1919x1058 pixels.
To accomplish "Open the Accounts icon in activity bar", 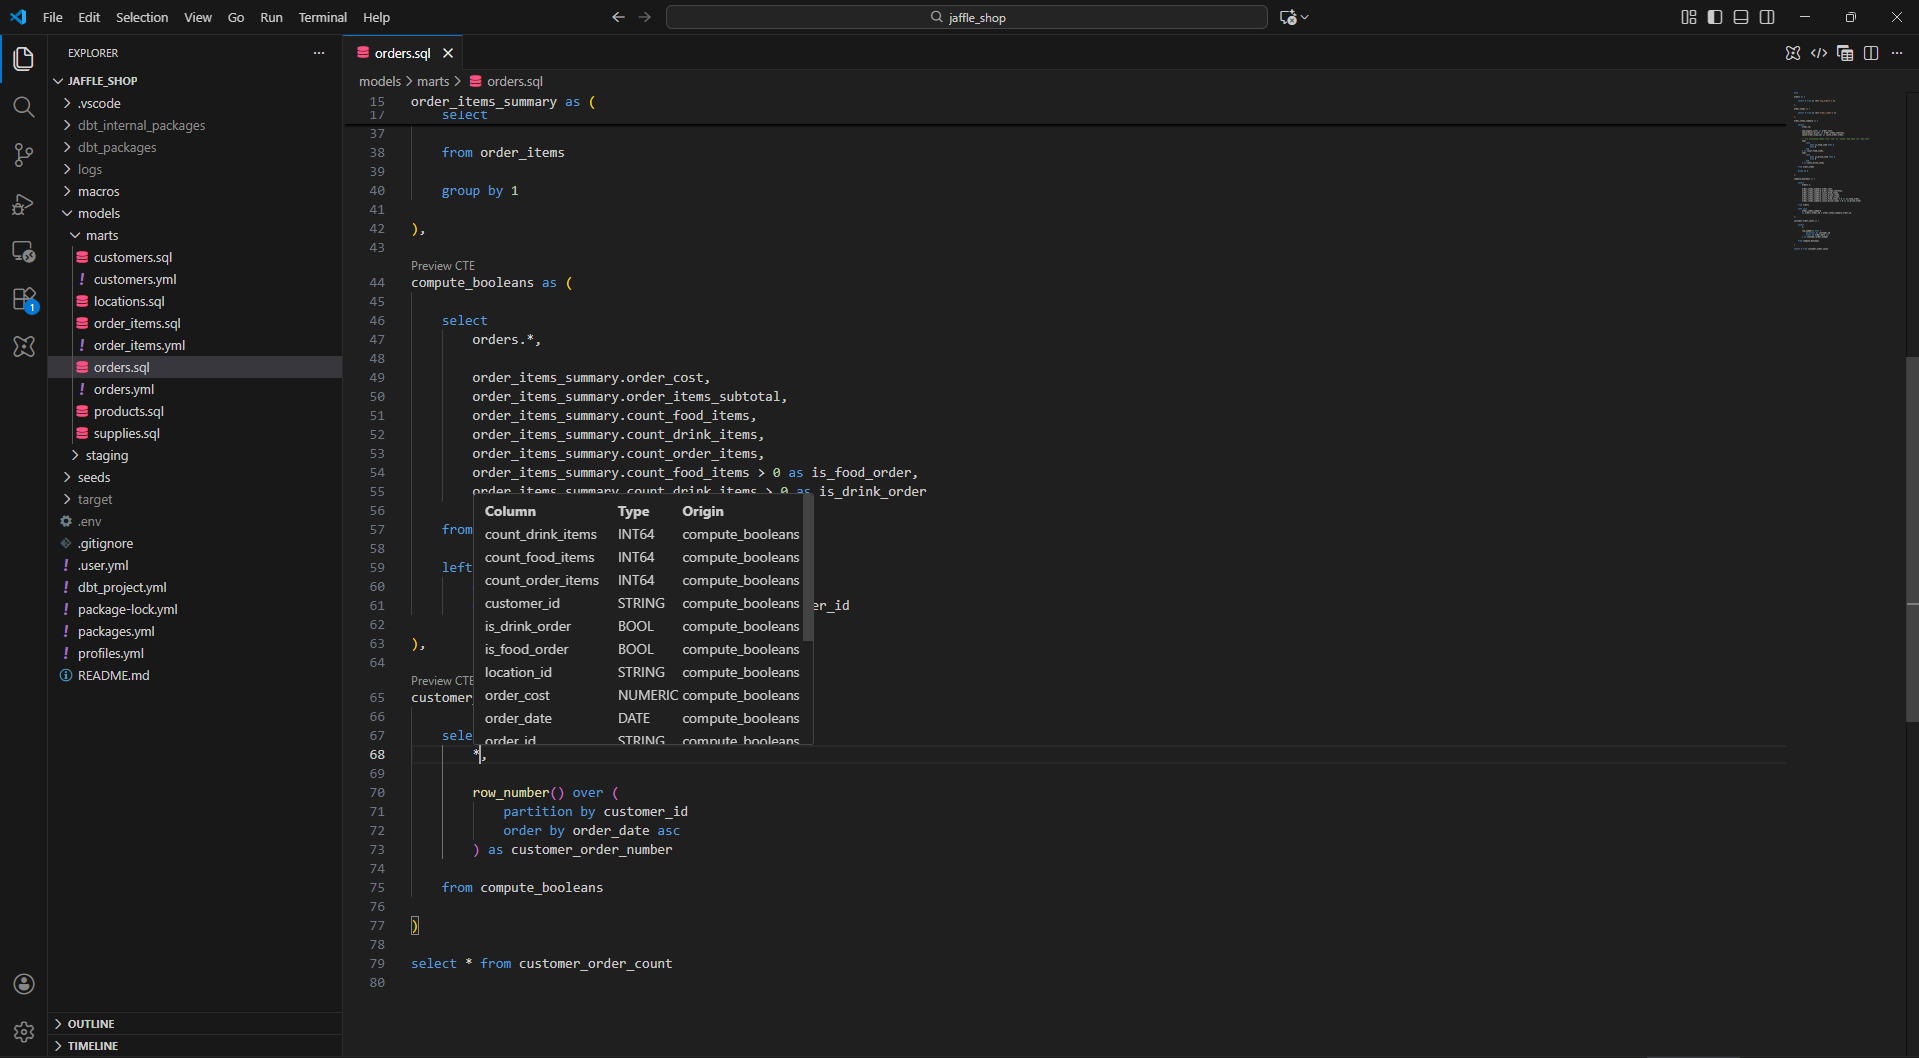I will point(24,984).
